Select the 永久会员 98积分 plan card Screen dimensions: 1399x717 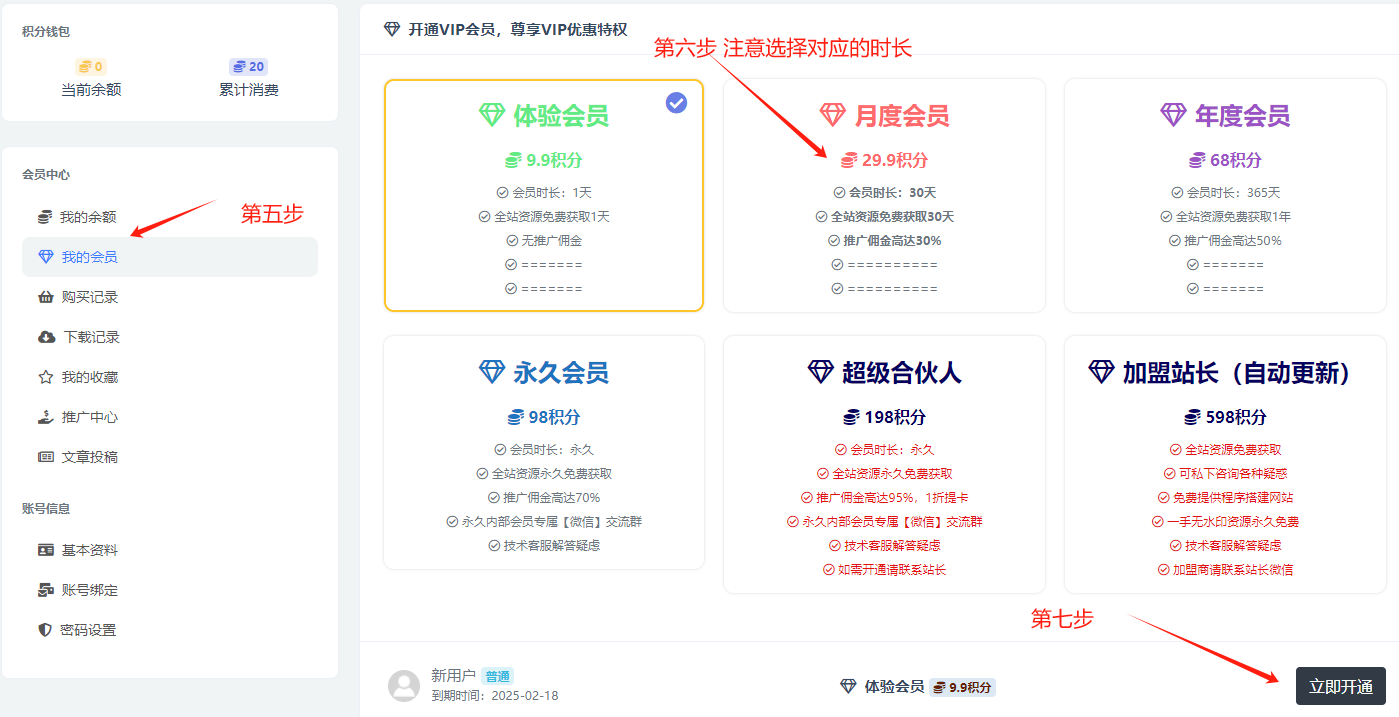click(544, 453)
